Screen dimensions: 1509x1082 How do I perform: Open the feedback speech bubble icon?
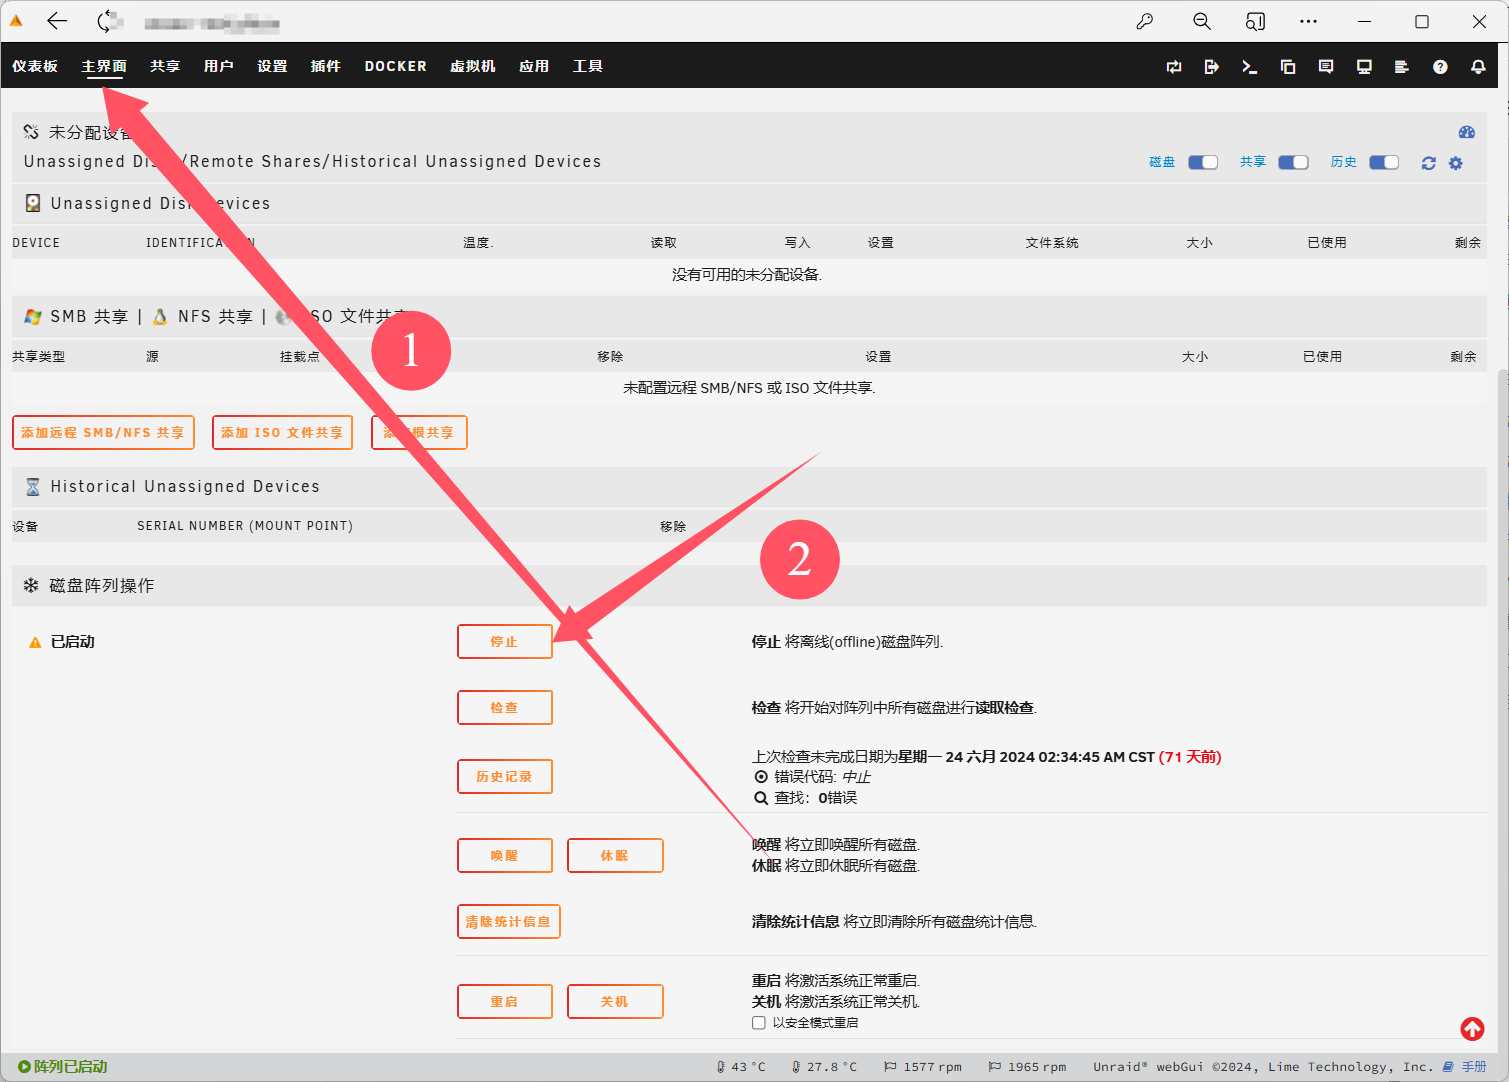coord(1326,67)
